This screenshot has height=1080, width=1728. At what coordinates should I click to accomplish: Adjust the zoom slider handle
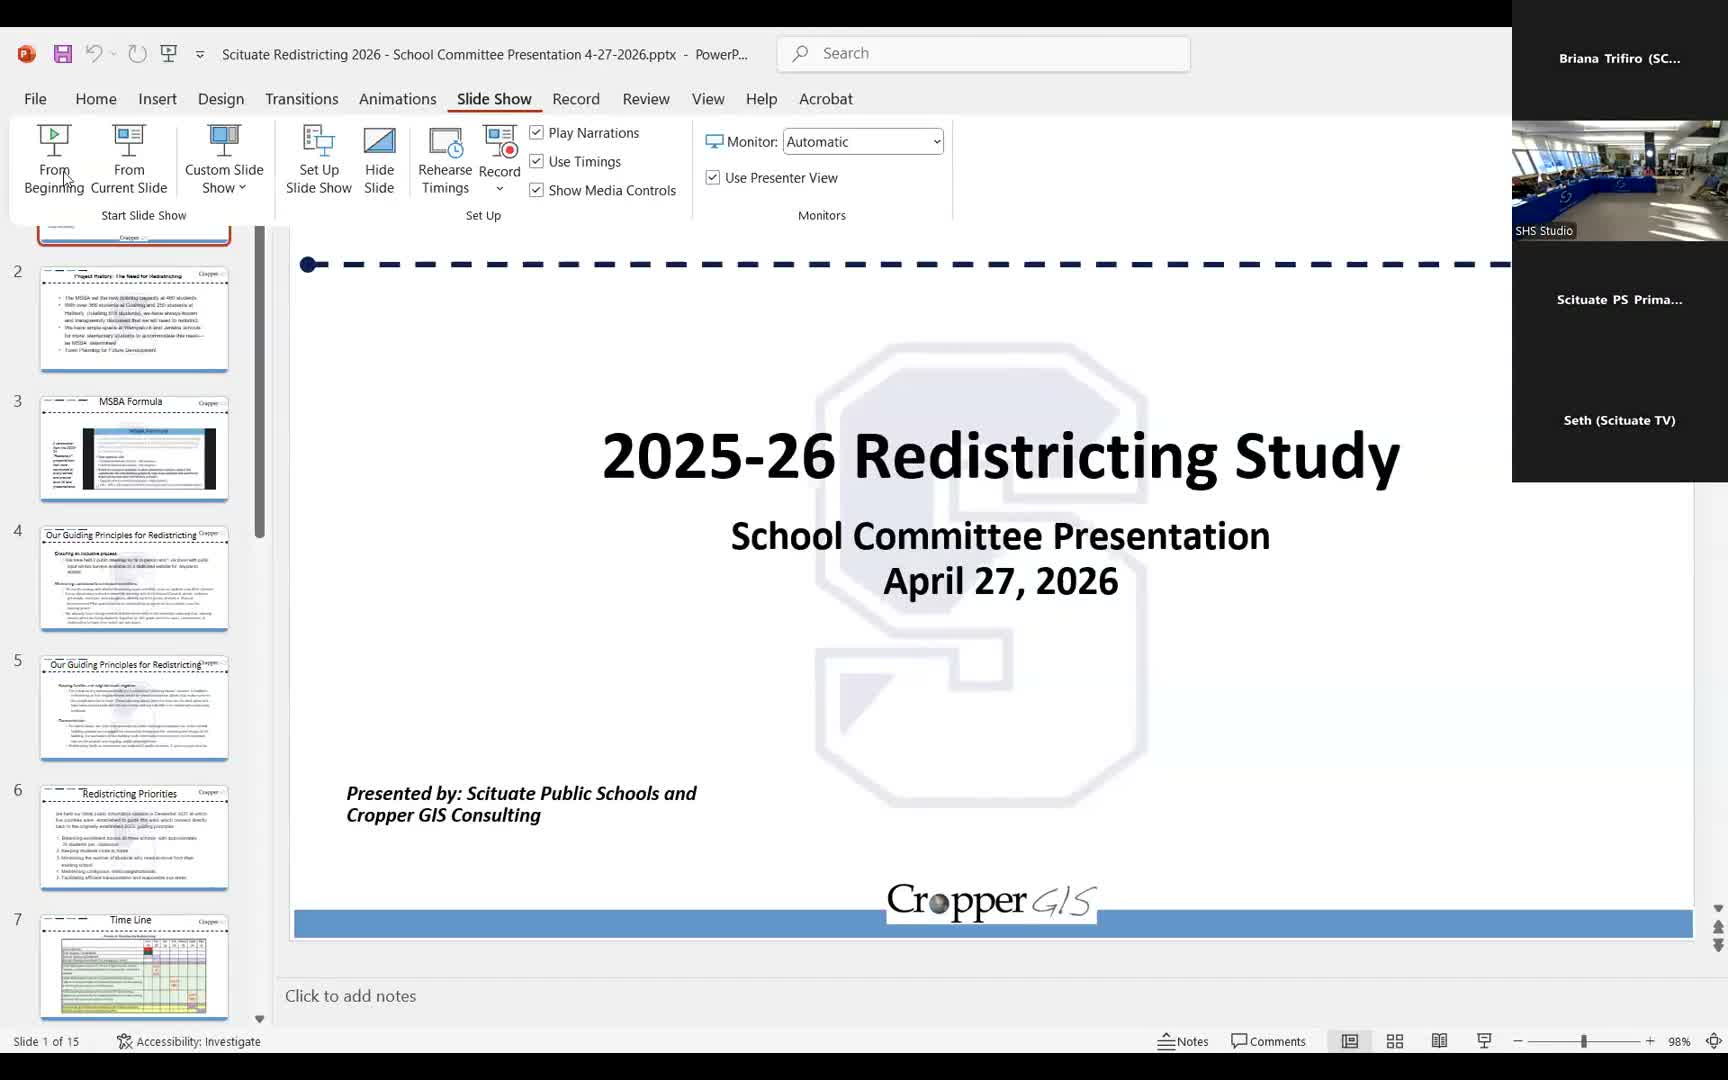[1584, 1041]
